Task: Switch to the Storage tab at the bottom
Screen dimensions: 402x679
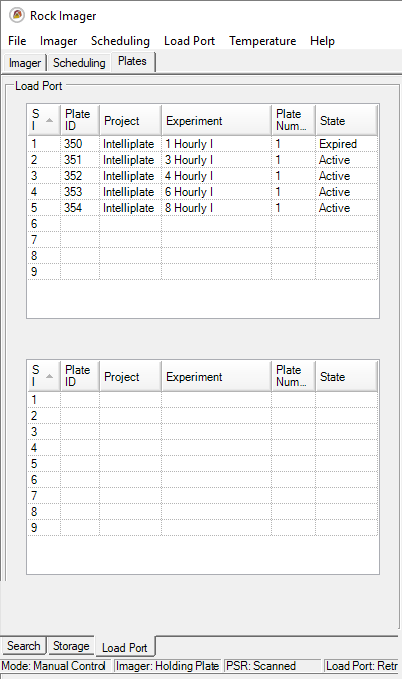Action: coord(71,646)
